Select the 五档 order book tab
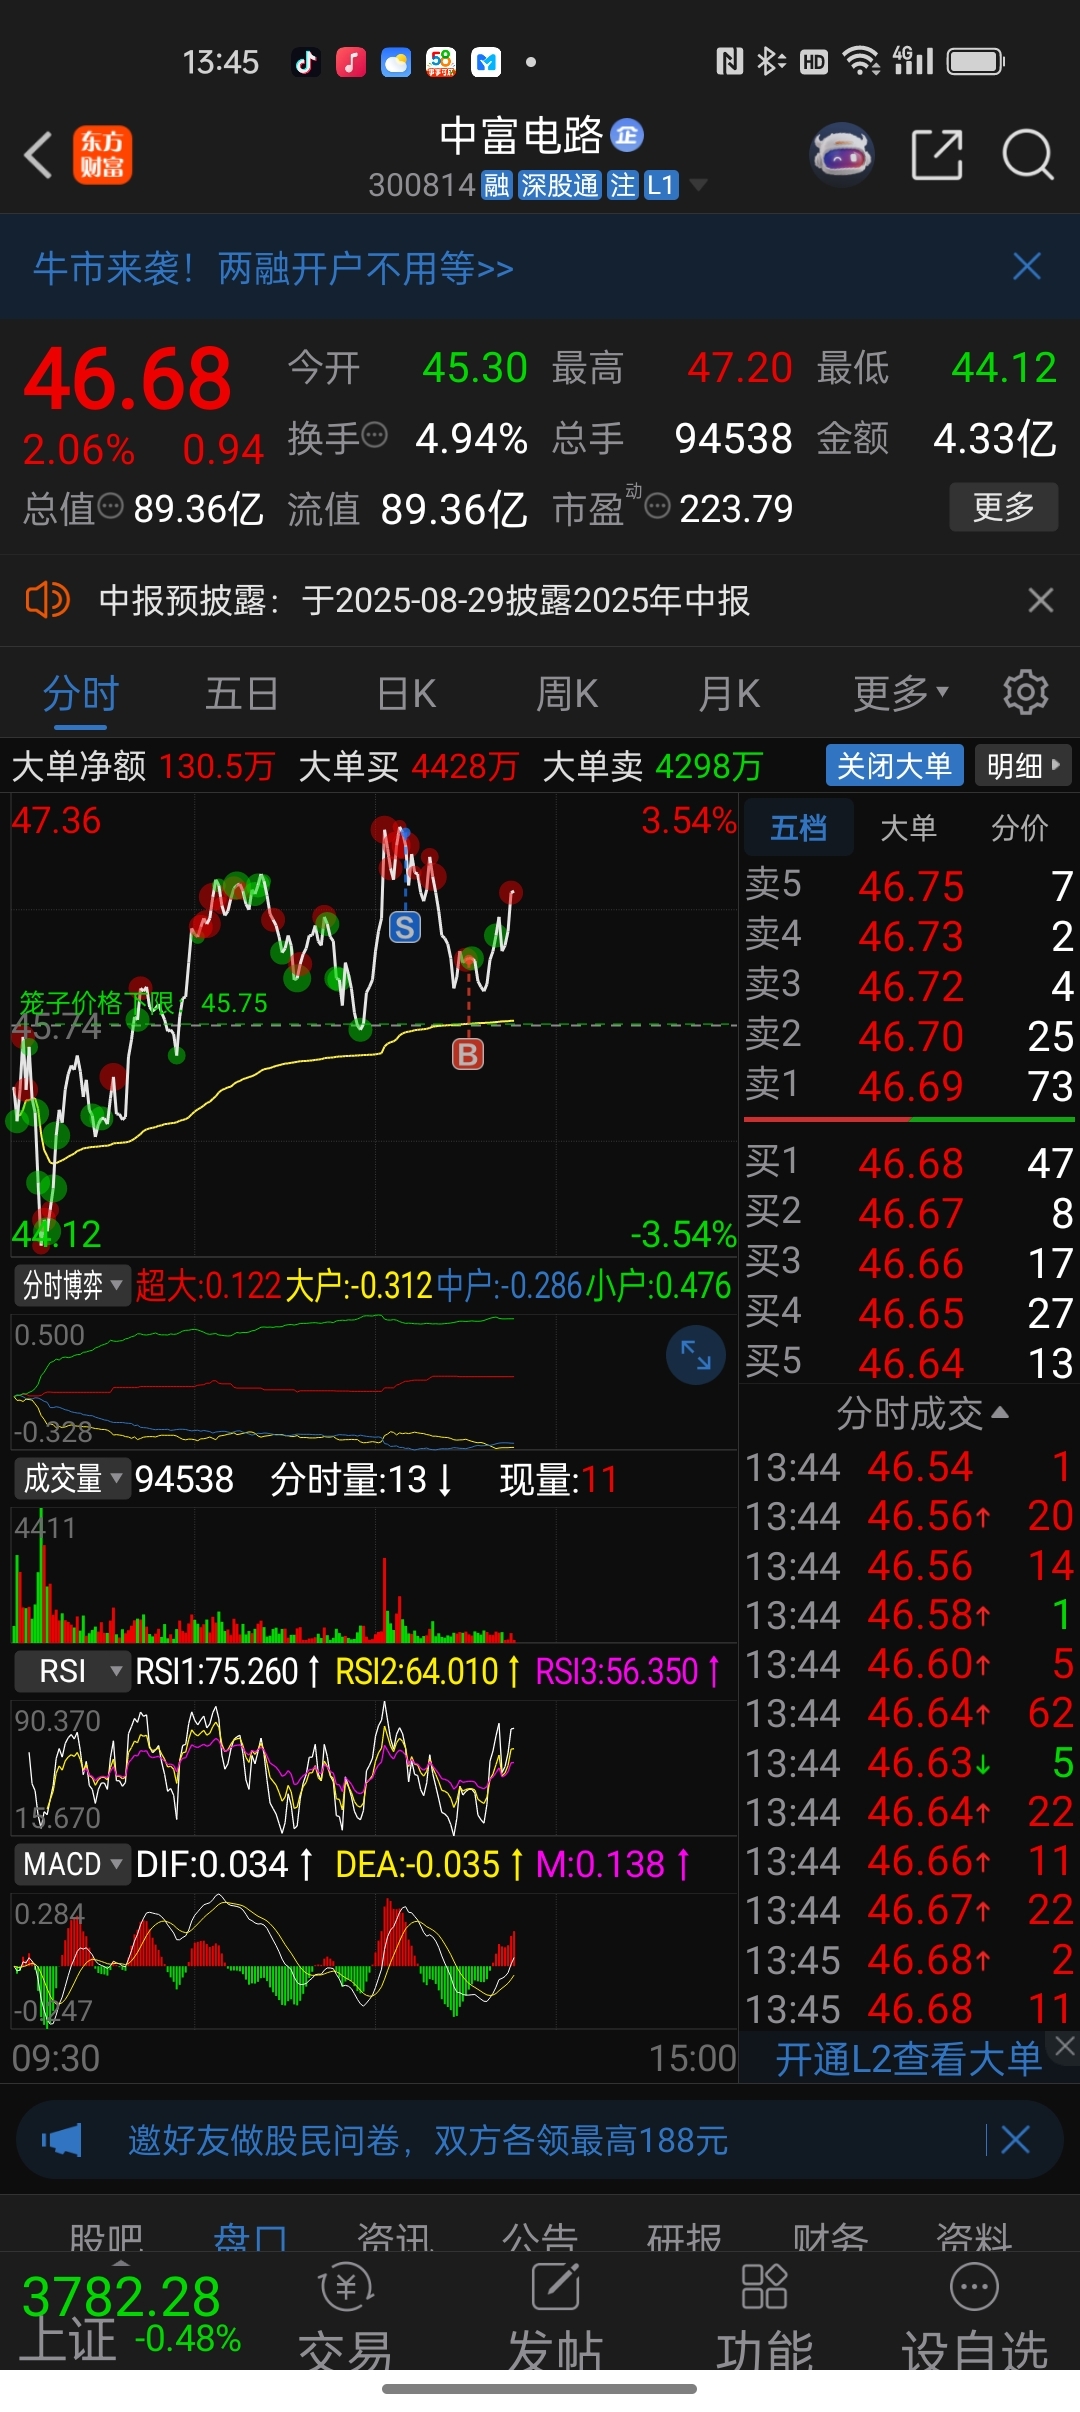Image resolution: width=1080 pixels, height=2412 pixels. point(798,827)
